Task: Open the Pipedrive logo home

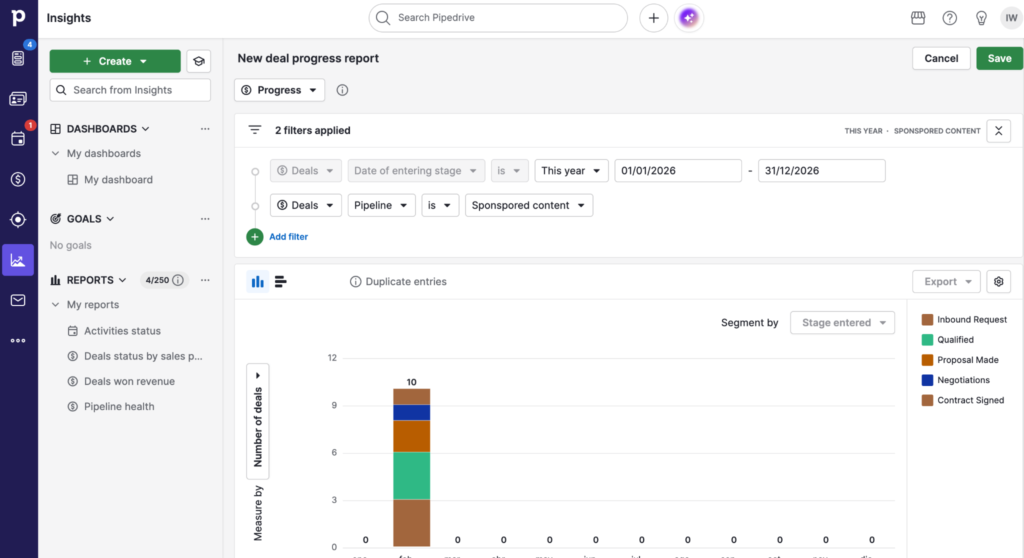Action: click(18, 18)
